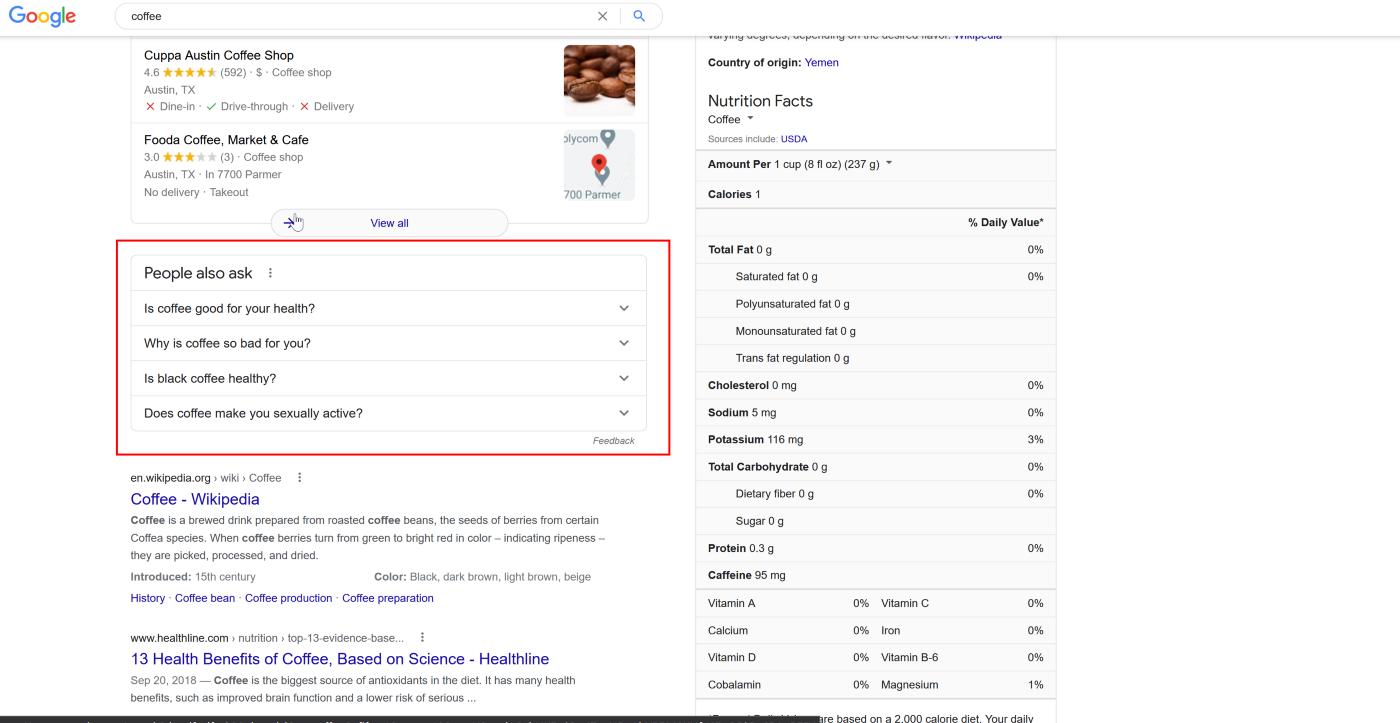Viewport: 1400px width, 723px height.
Task: Open the People also ask options menu
Action: pyautogui.click(x=269, y=272)
